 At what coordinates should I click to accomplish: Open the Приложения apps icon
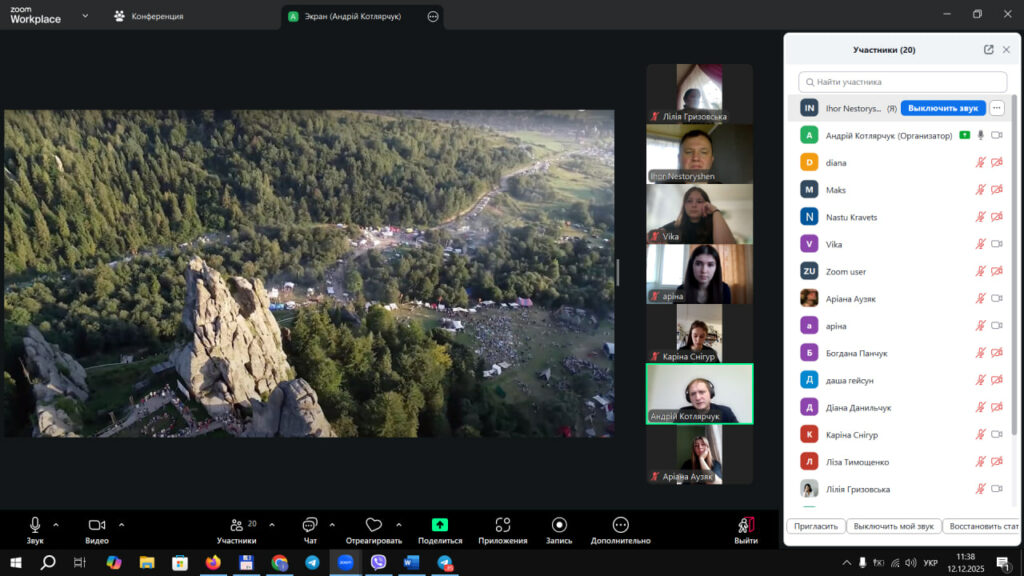[502, 525]
